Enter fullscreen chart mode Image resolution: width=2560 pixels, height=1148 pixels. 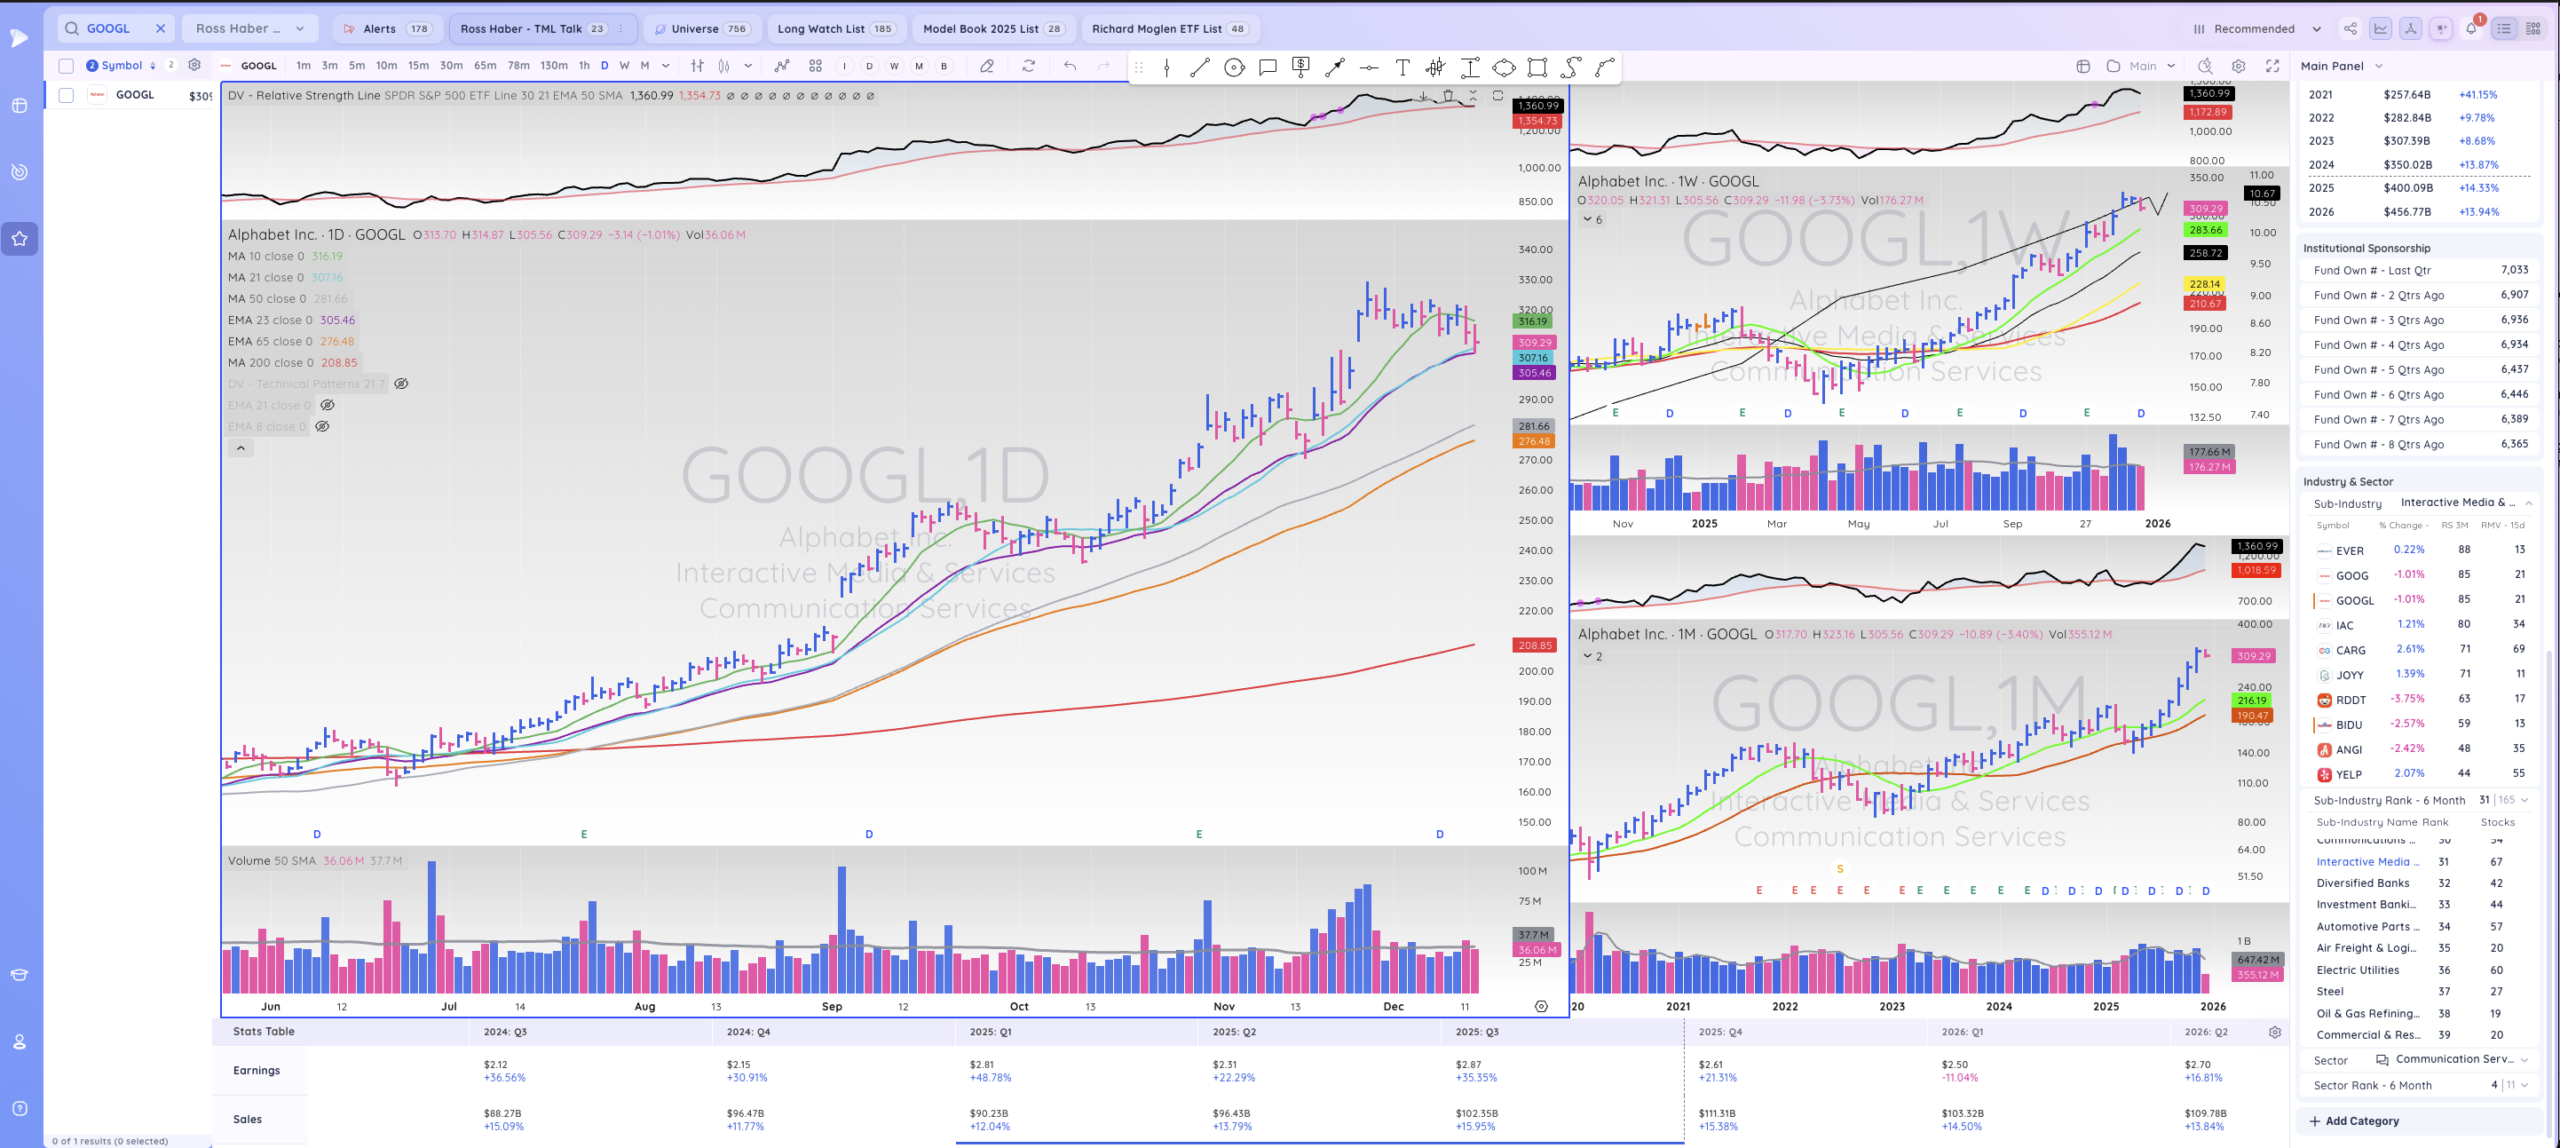(2272, 66)
